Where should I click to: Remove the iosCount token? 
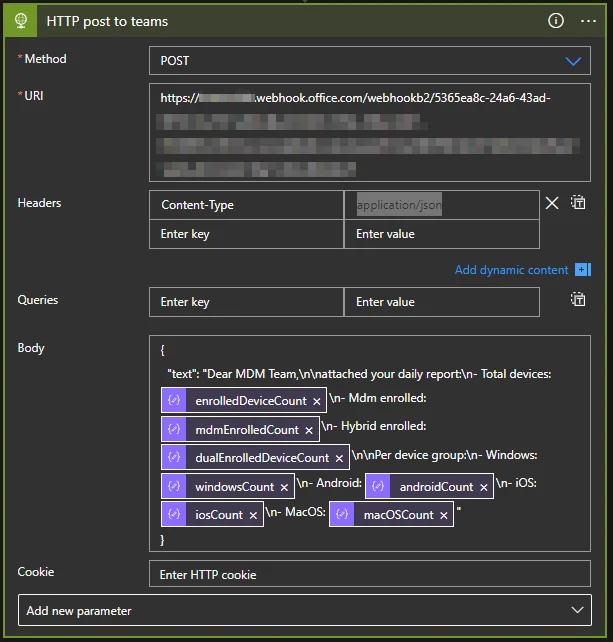[253, 515]
